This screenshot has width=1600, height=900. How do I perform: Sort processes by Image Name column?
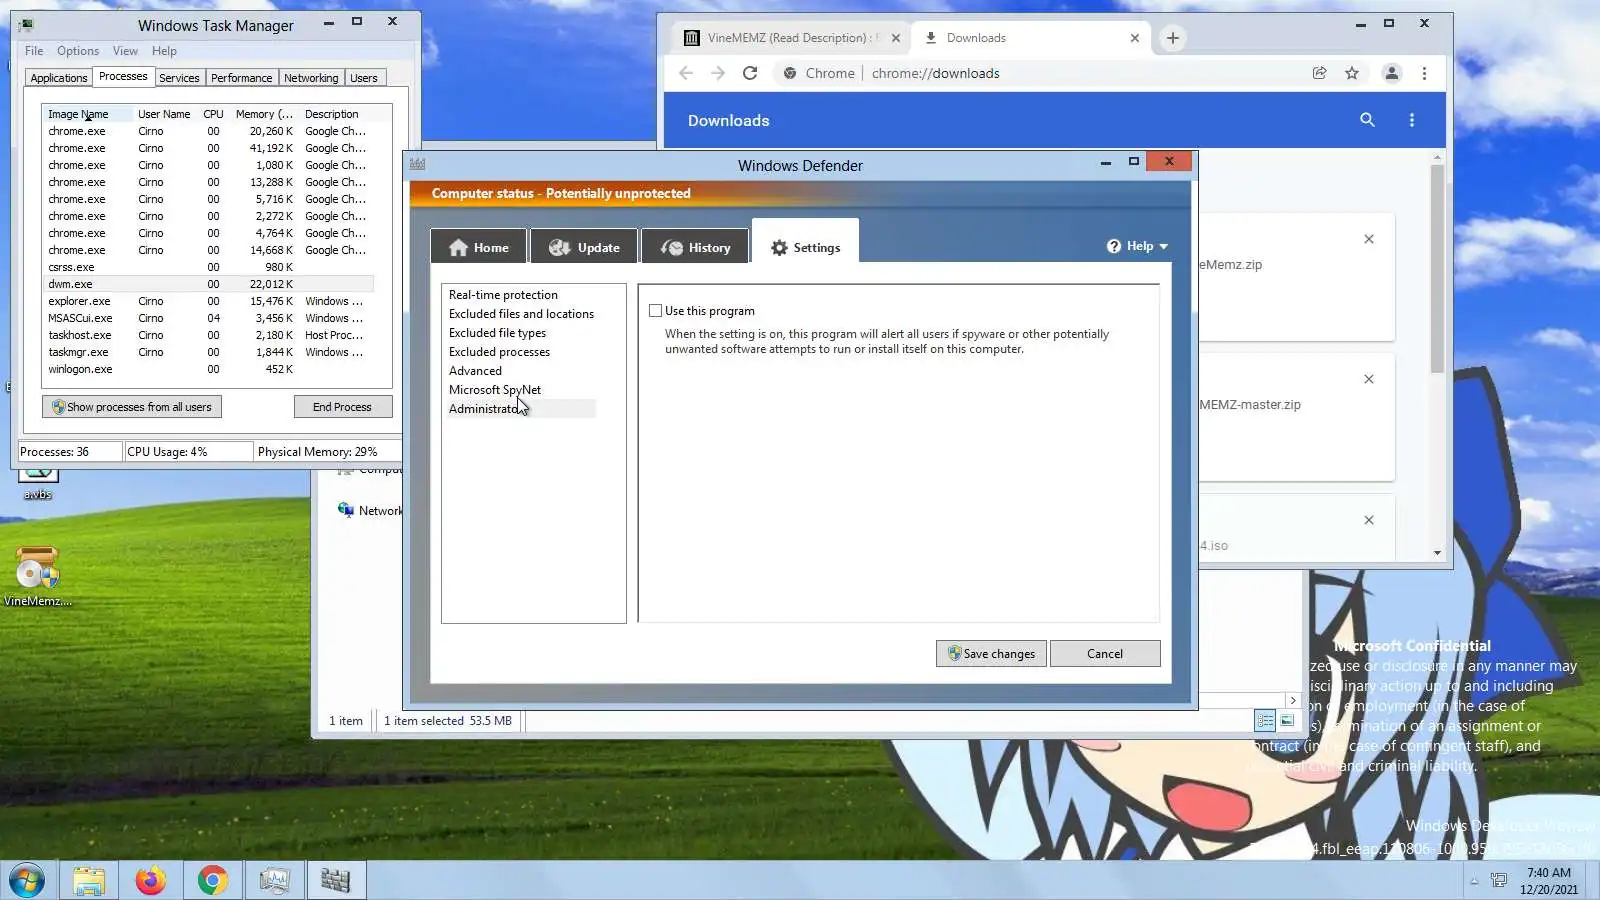pos(88,114)
